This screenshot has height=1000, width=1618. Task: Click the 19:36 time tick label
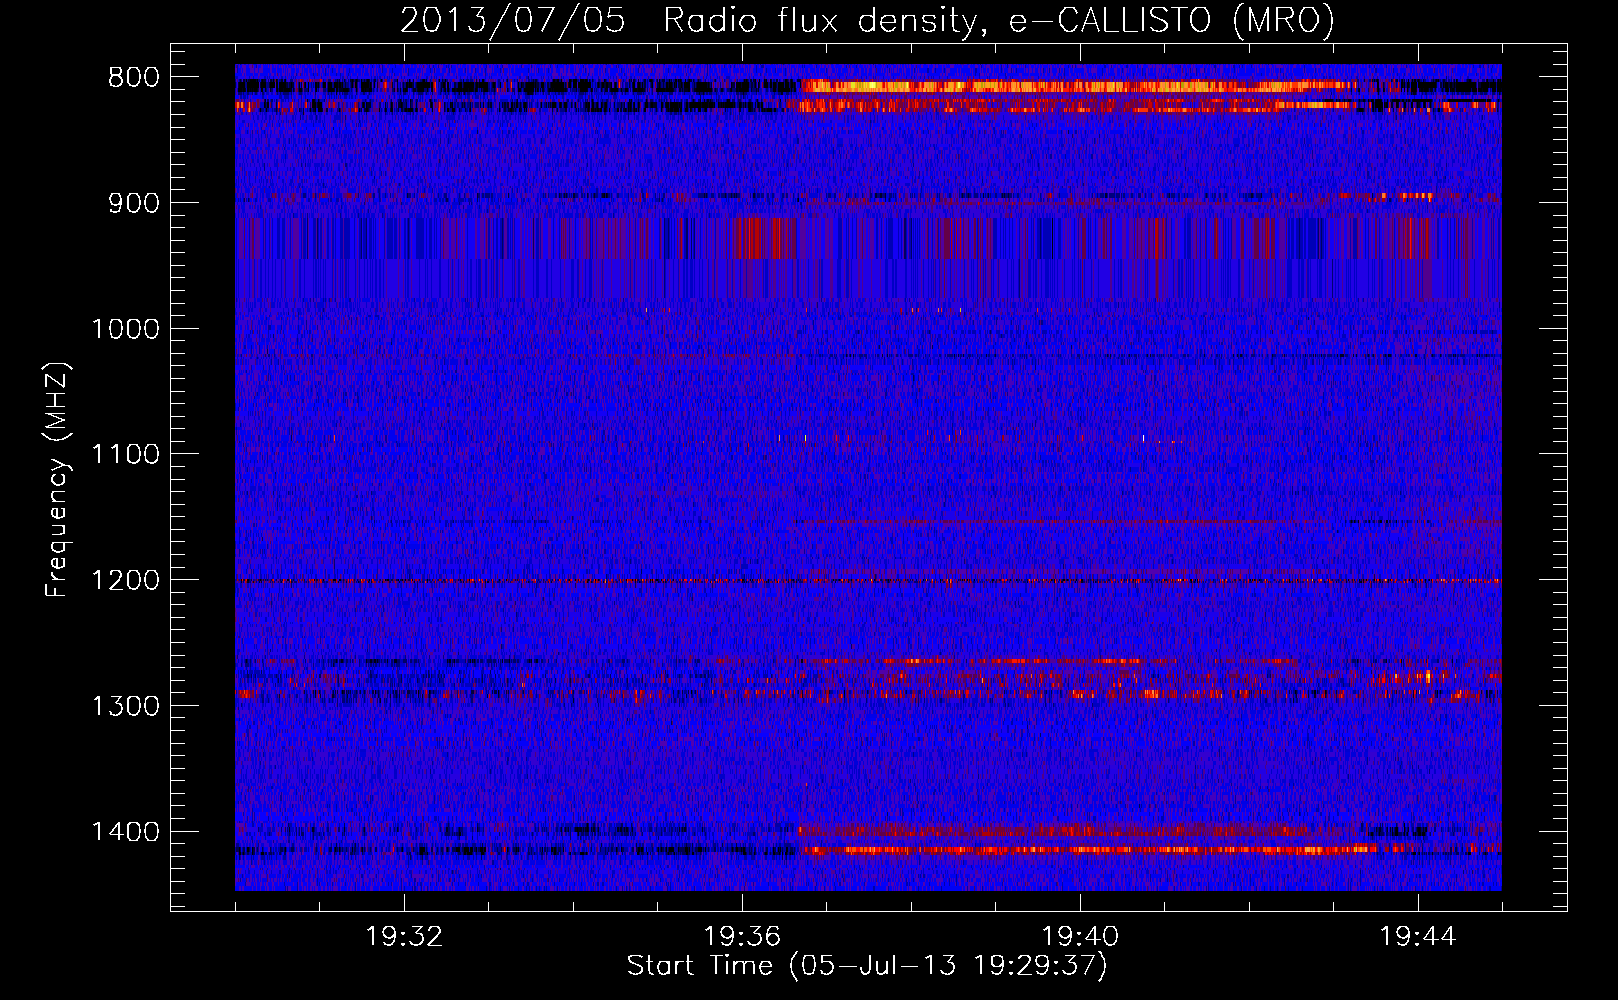(742, 937)
